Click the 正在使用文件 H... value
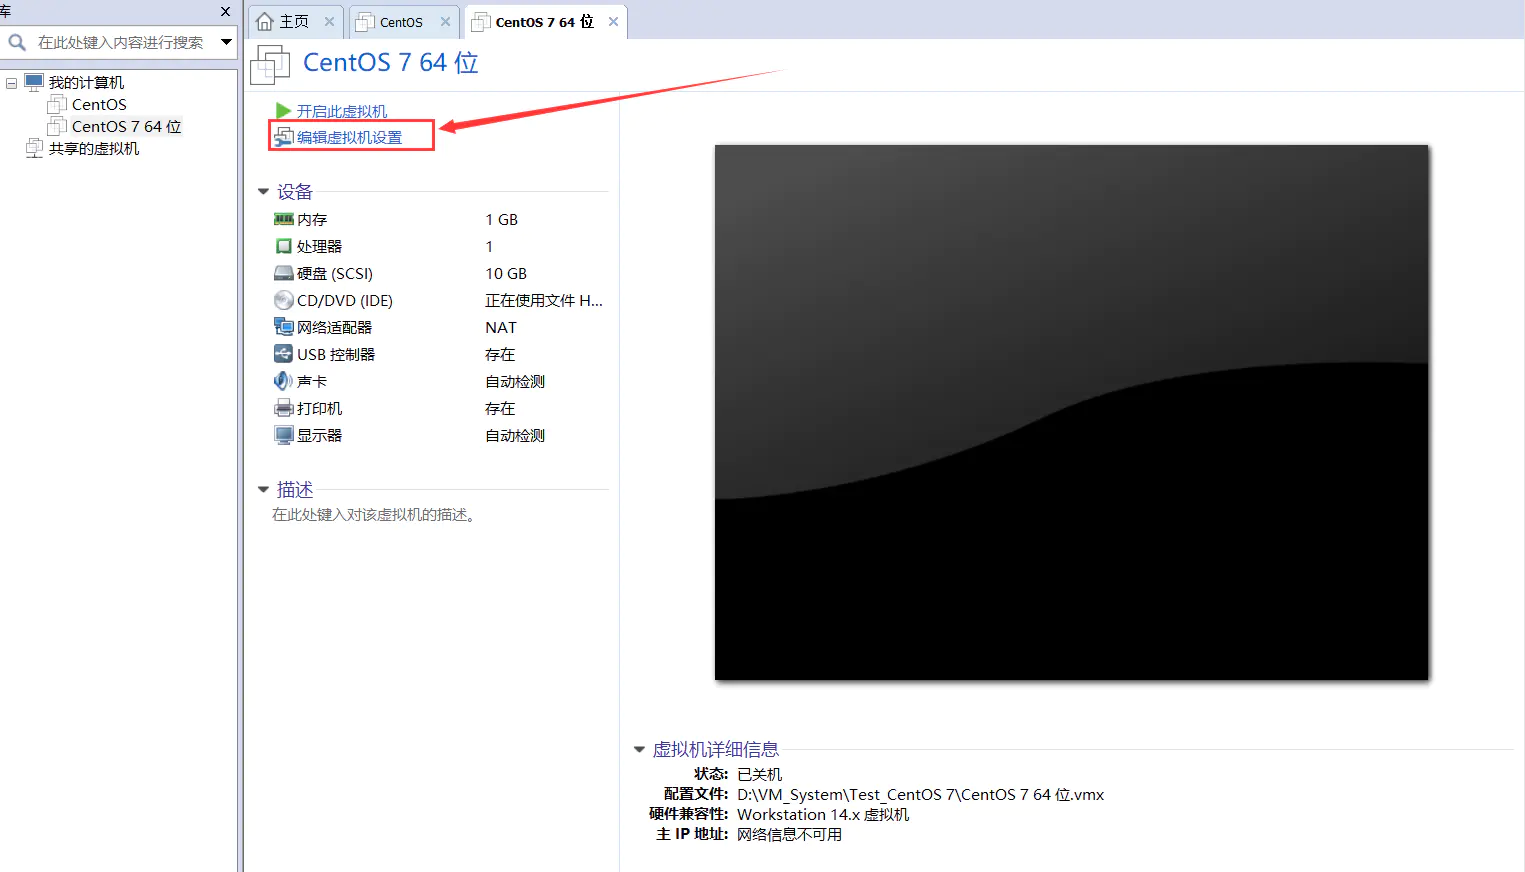The image size is (1525, 872). pos(544,300)
